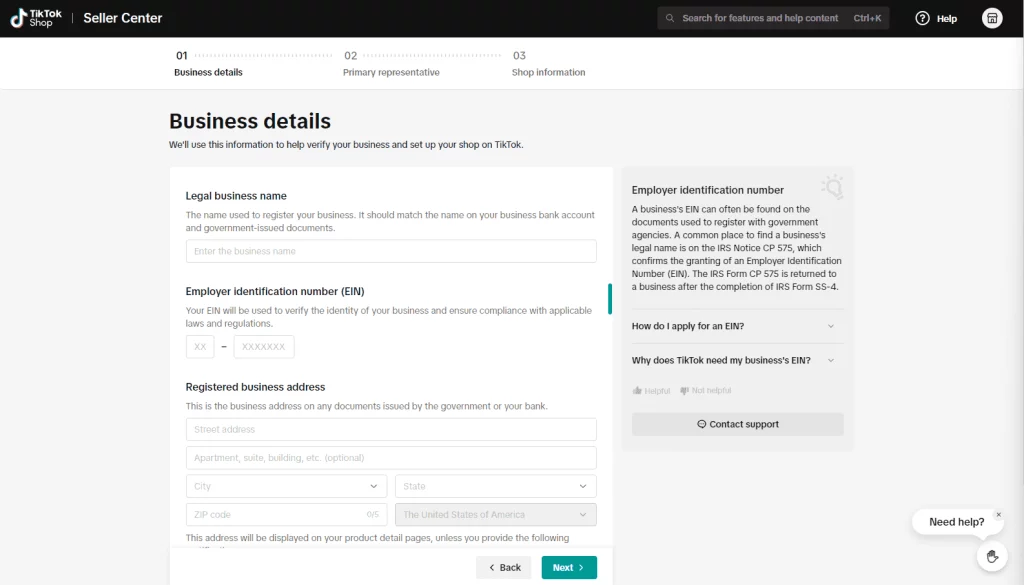Screen dimensions: 1024x585
Task: Open the State dropdown
Action: (496, 486)
